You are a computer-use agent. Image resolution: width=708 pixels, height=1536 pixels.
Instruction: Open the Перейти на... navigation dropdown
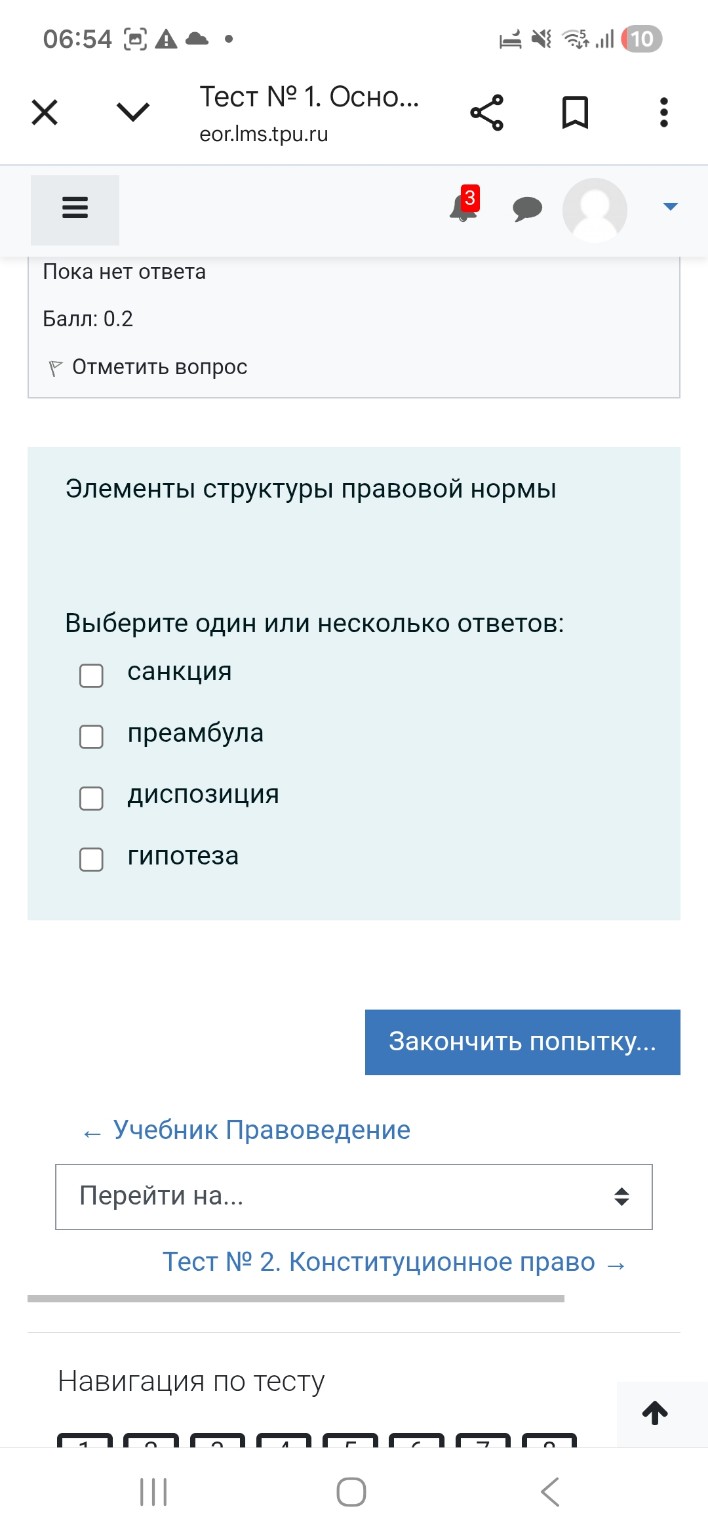click(x=354, y=1196)
